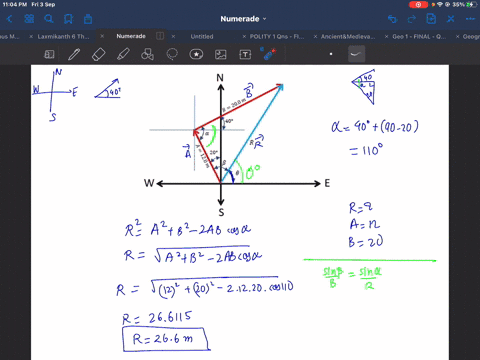480x360 pixels.
Task: Redo the last undone stroke
Action: click(x=412, y=19)
